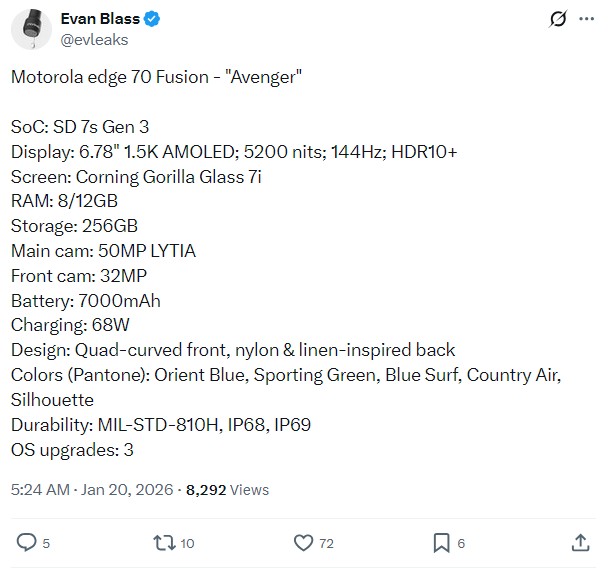
Task: Click the like count showing 72
Action: click(x=327, y=543)
